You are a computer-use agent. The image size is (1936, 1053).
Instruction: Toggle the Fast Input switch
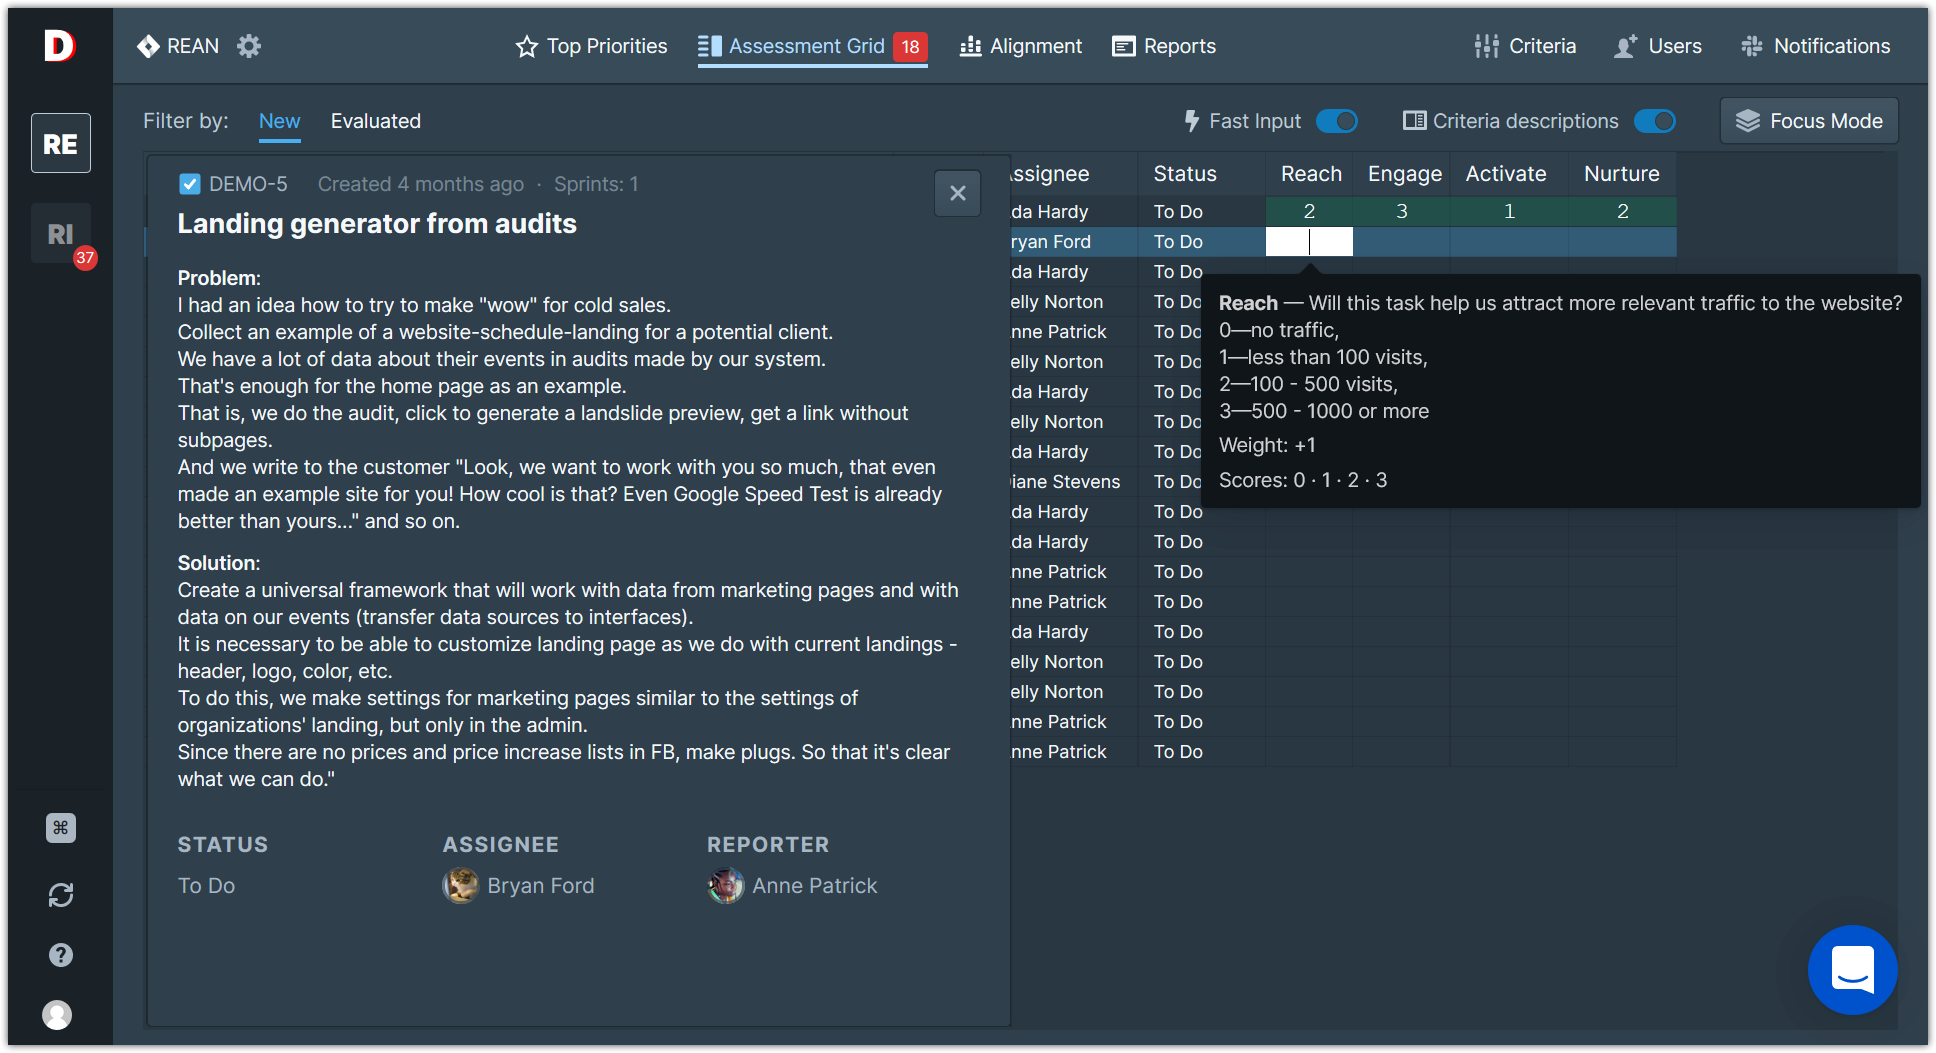(1337, 121)
